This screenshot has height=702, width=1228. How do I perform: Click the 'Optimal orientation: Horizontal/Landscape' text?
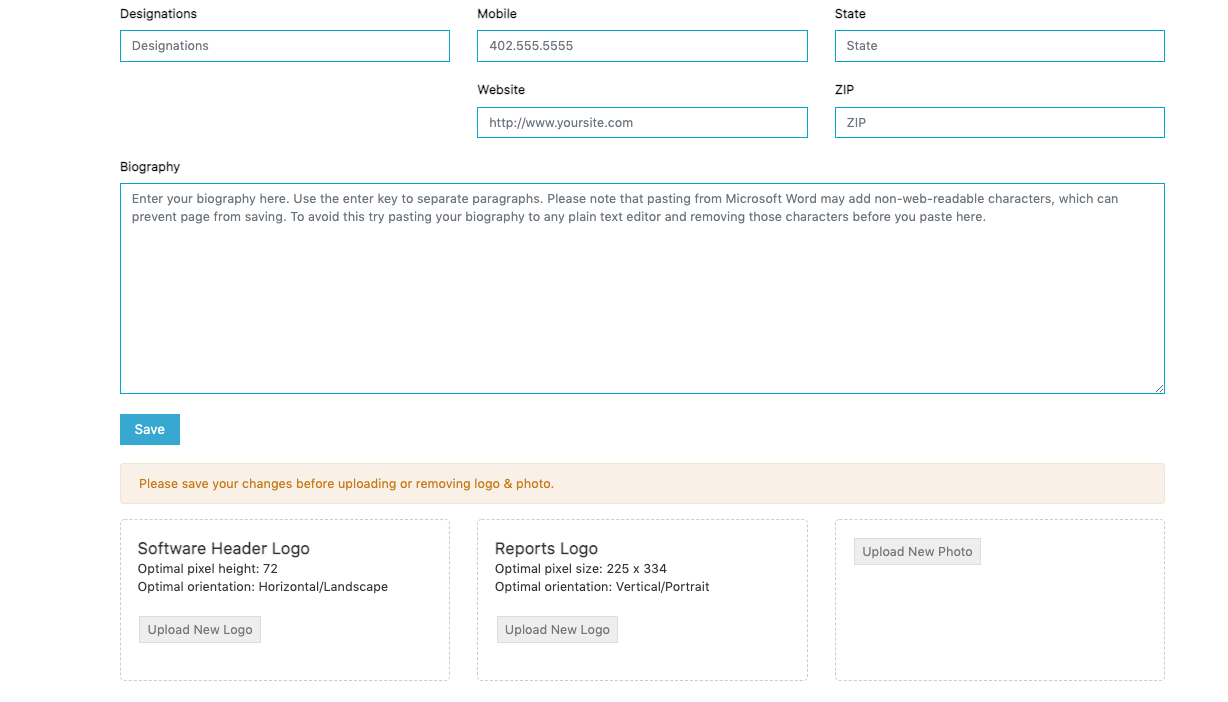click(263, 587)
